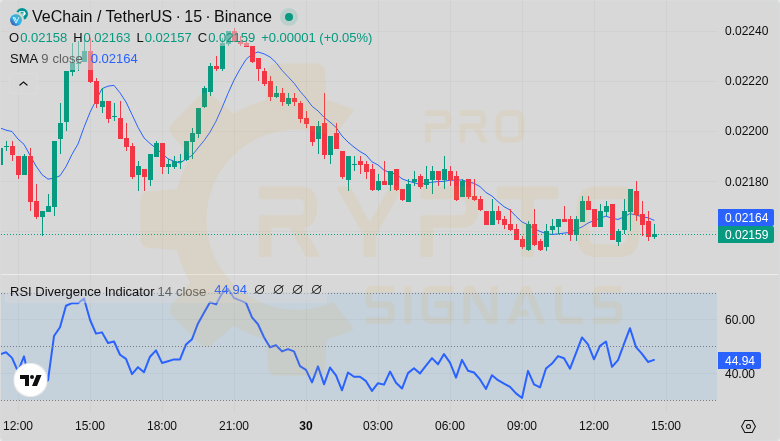The width and height of the screenshot is (780, 441).
Task: Click the green 0.02159 current price label
Action: (x=746, y=235)
